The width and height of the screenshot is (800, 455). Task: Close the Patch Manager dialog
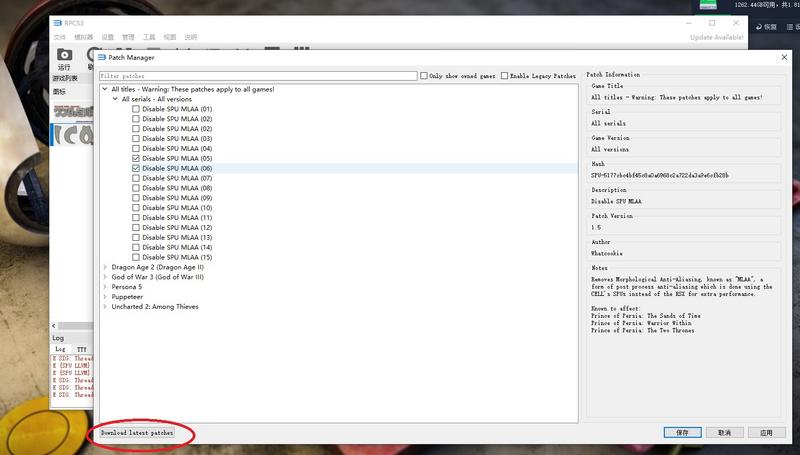pos(784,57)
